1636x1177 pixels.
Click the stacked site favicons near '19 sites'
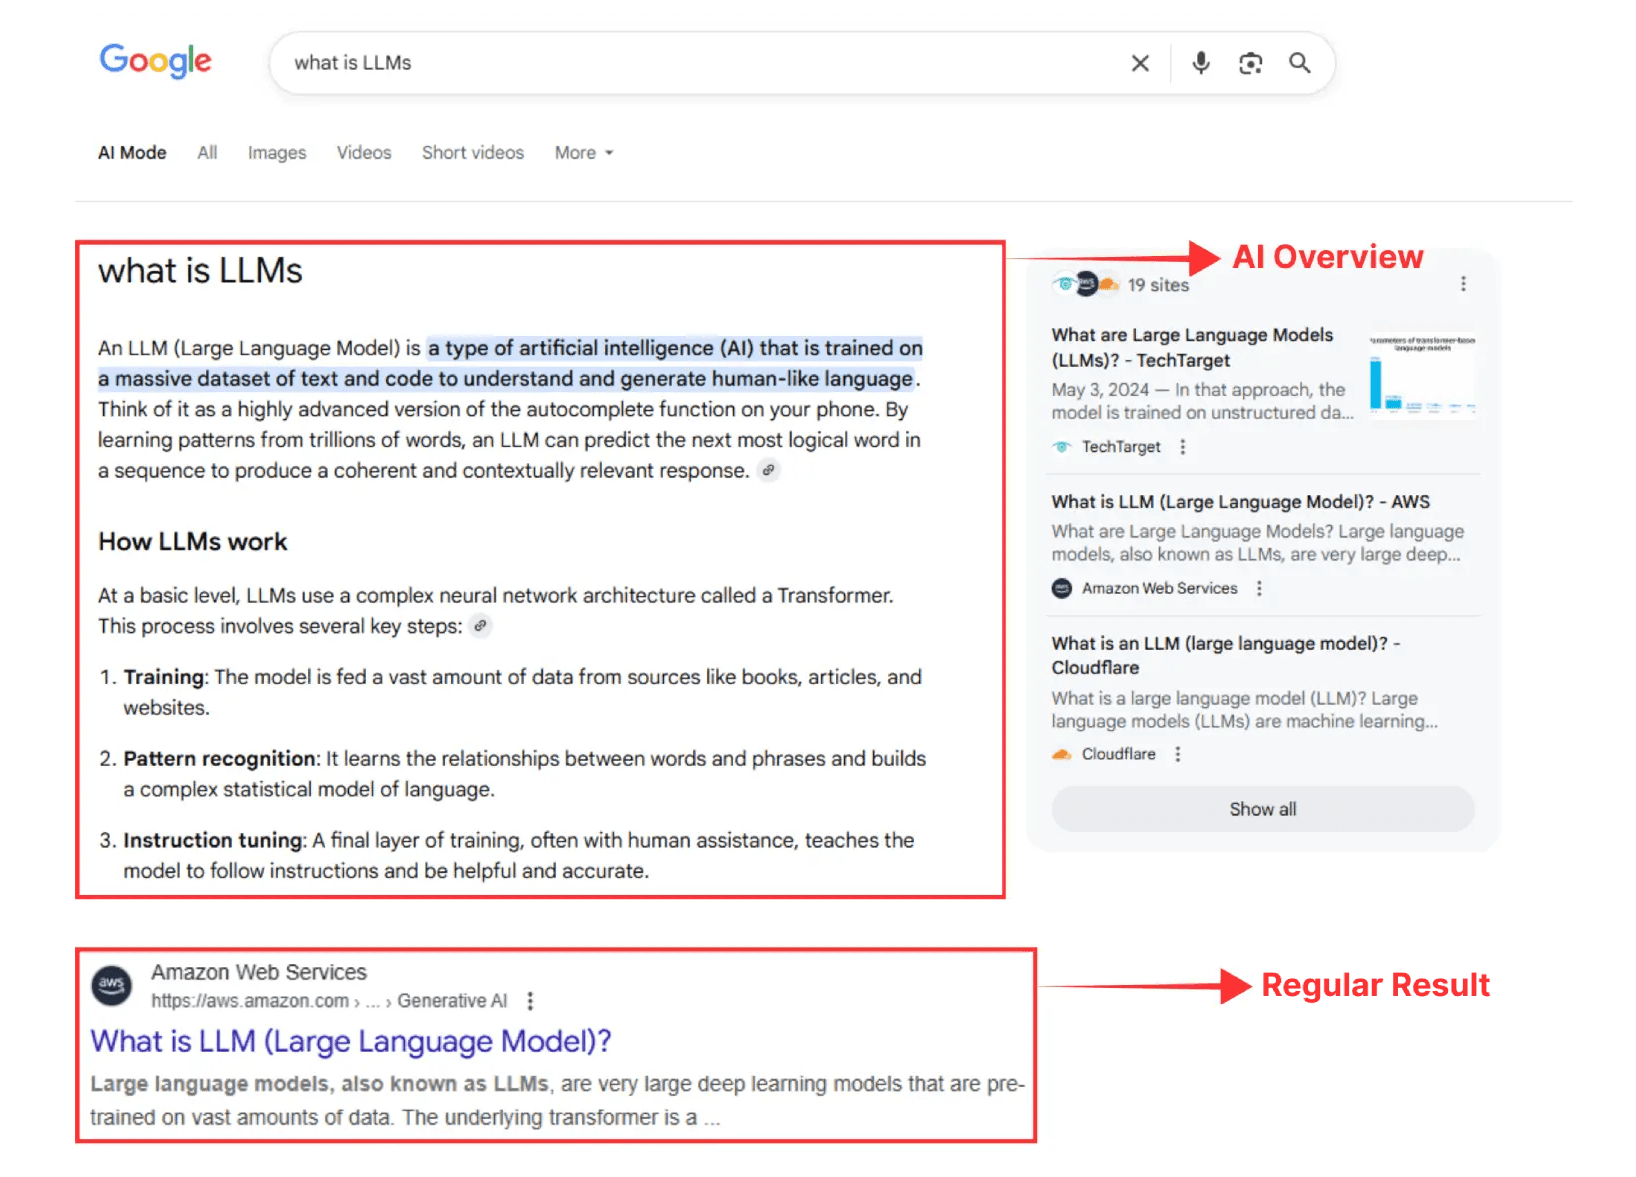(1087, 284)
